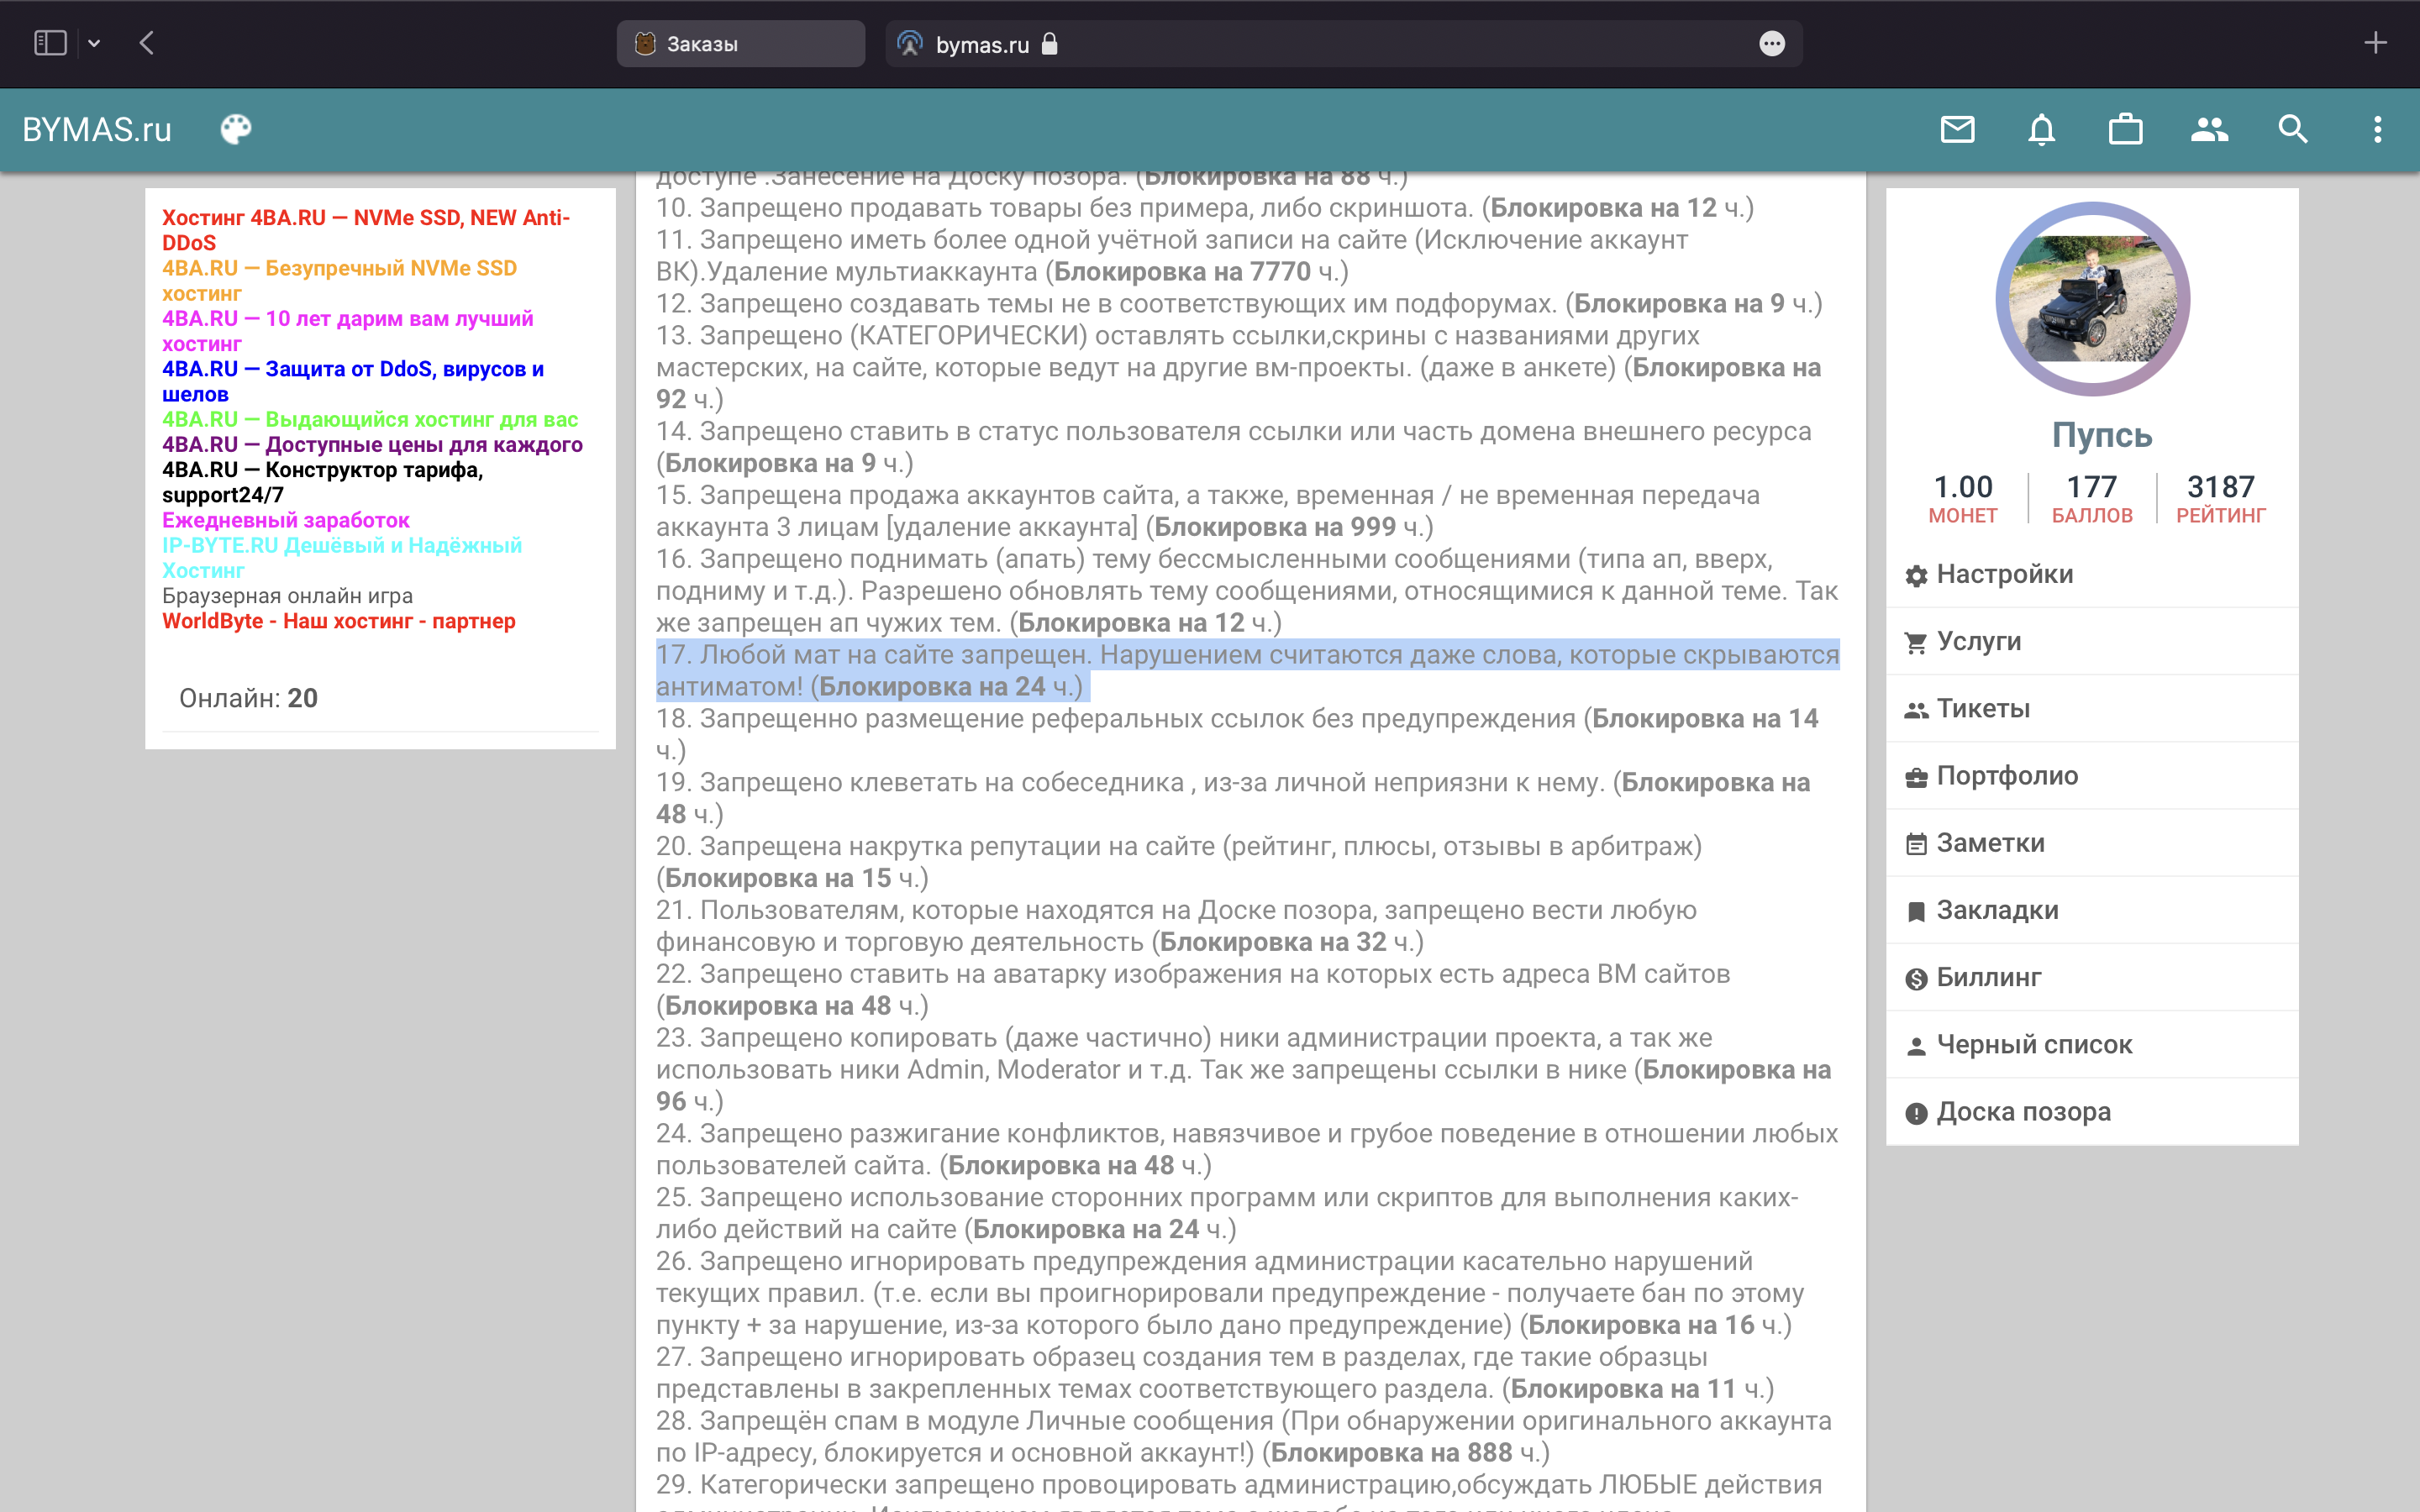Image resolution: width=2420 pixels, height=1512 pixels.
Task: Open the palette theme picker
Action: (x=236, y=130)
